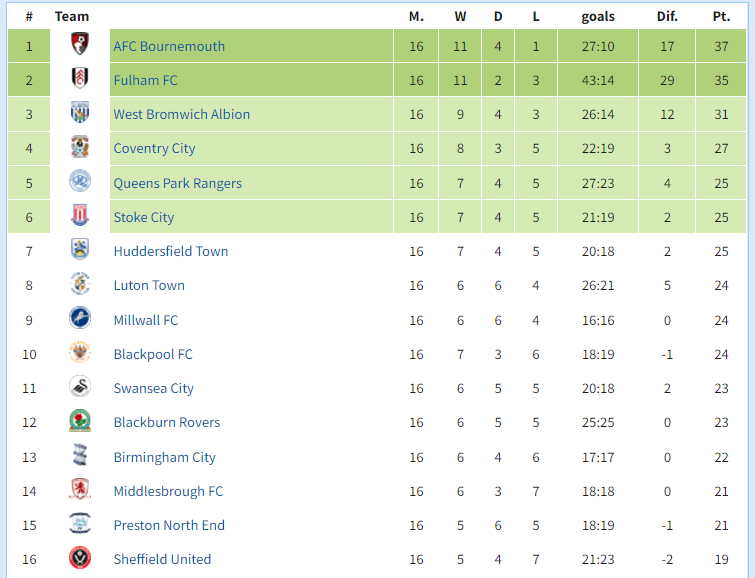
Task: Click the Team column header
Action: 72,16
